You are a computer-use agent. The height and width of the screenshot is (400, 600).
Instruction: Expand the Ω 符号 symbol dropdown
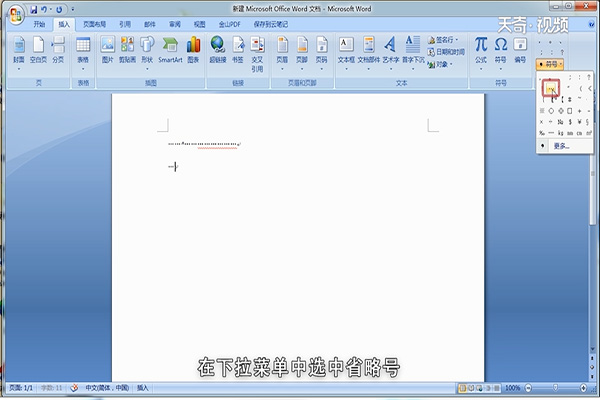click(501, 49)
